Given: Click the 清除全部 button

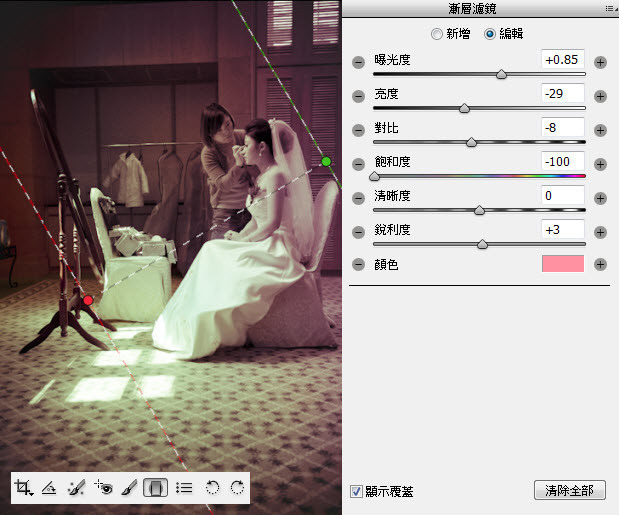Looking at the screenshot, I should 570,490.
